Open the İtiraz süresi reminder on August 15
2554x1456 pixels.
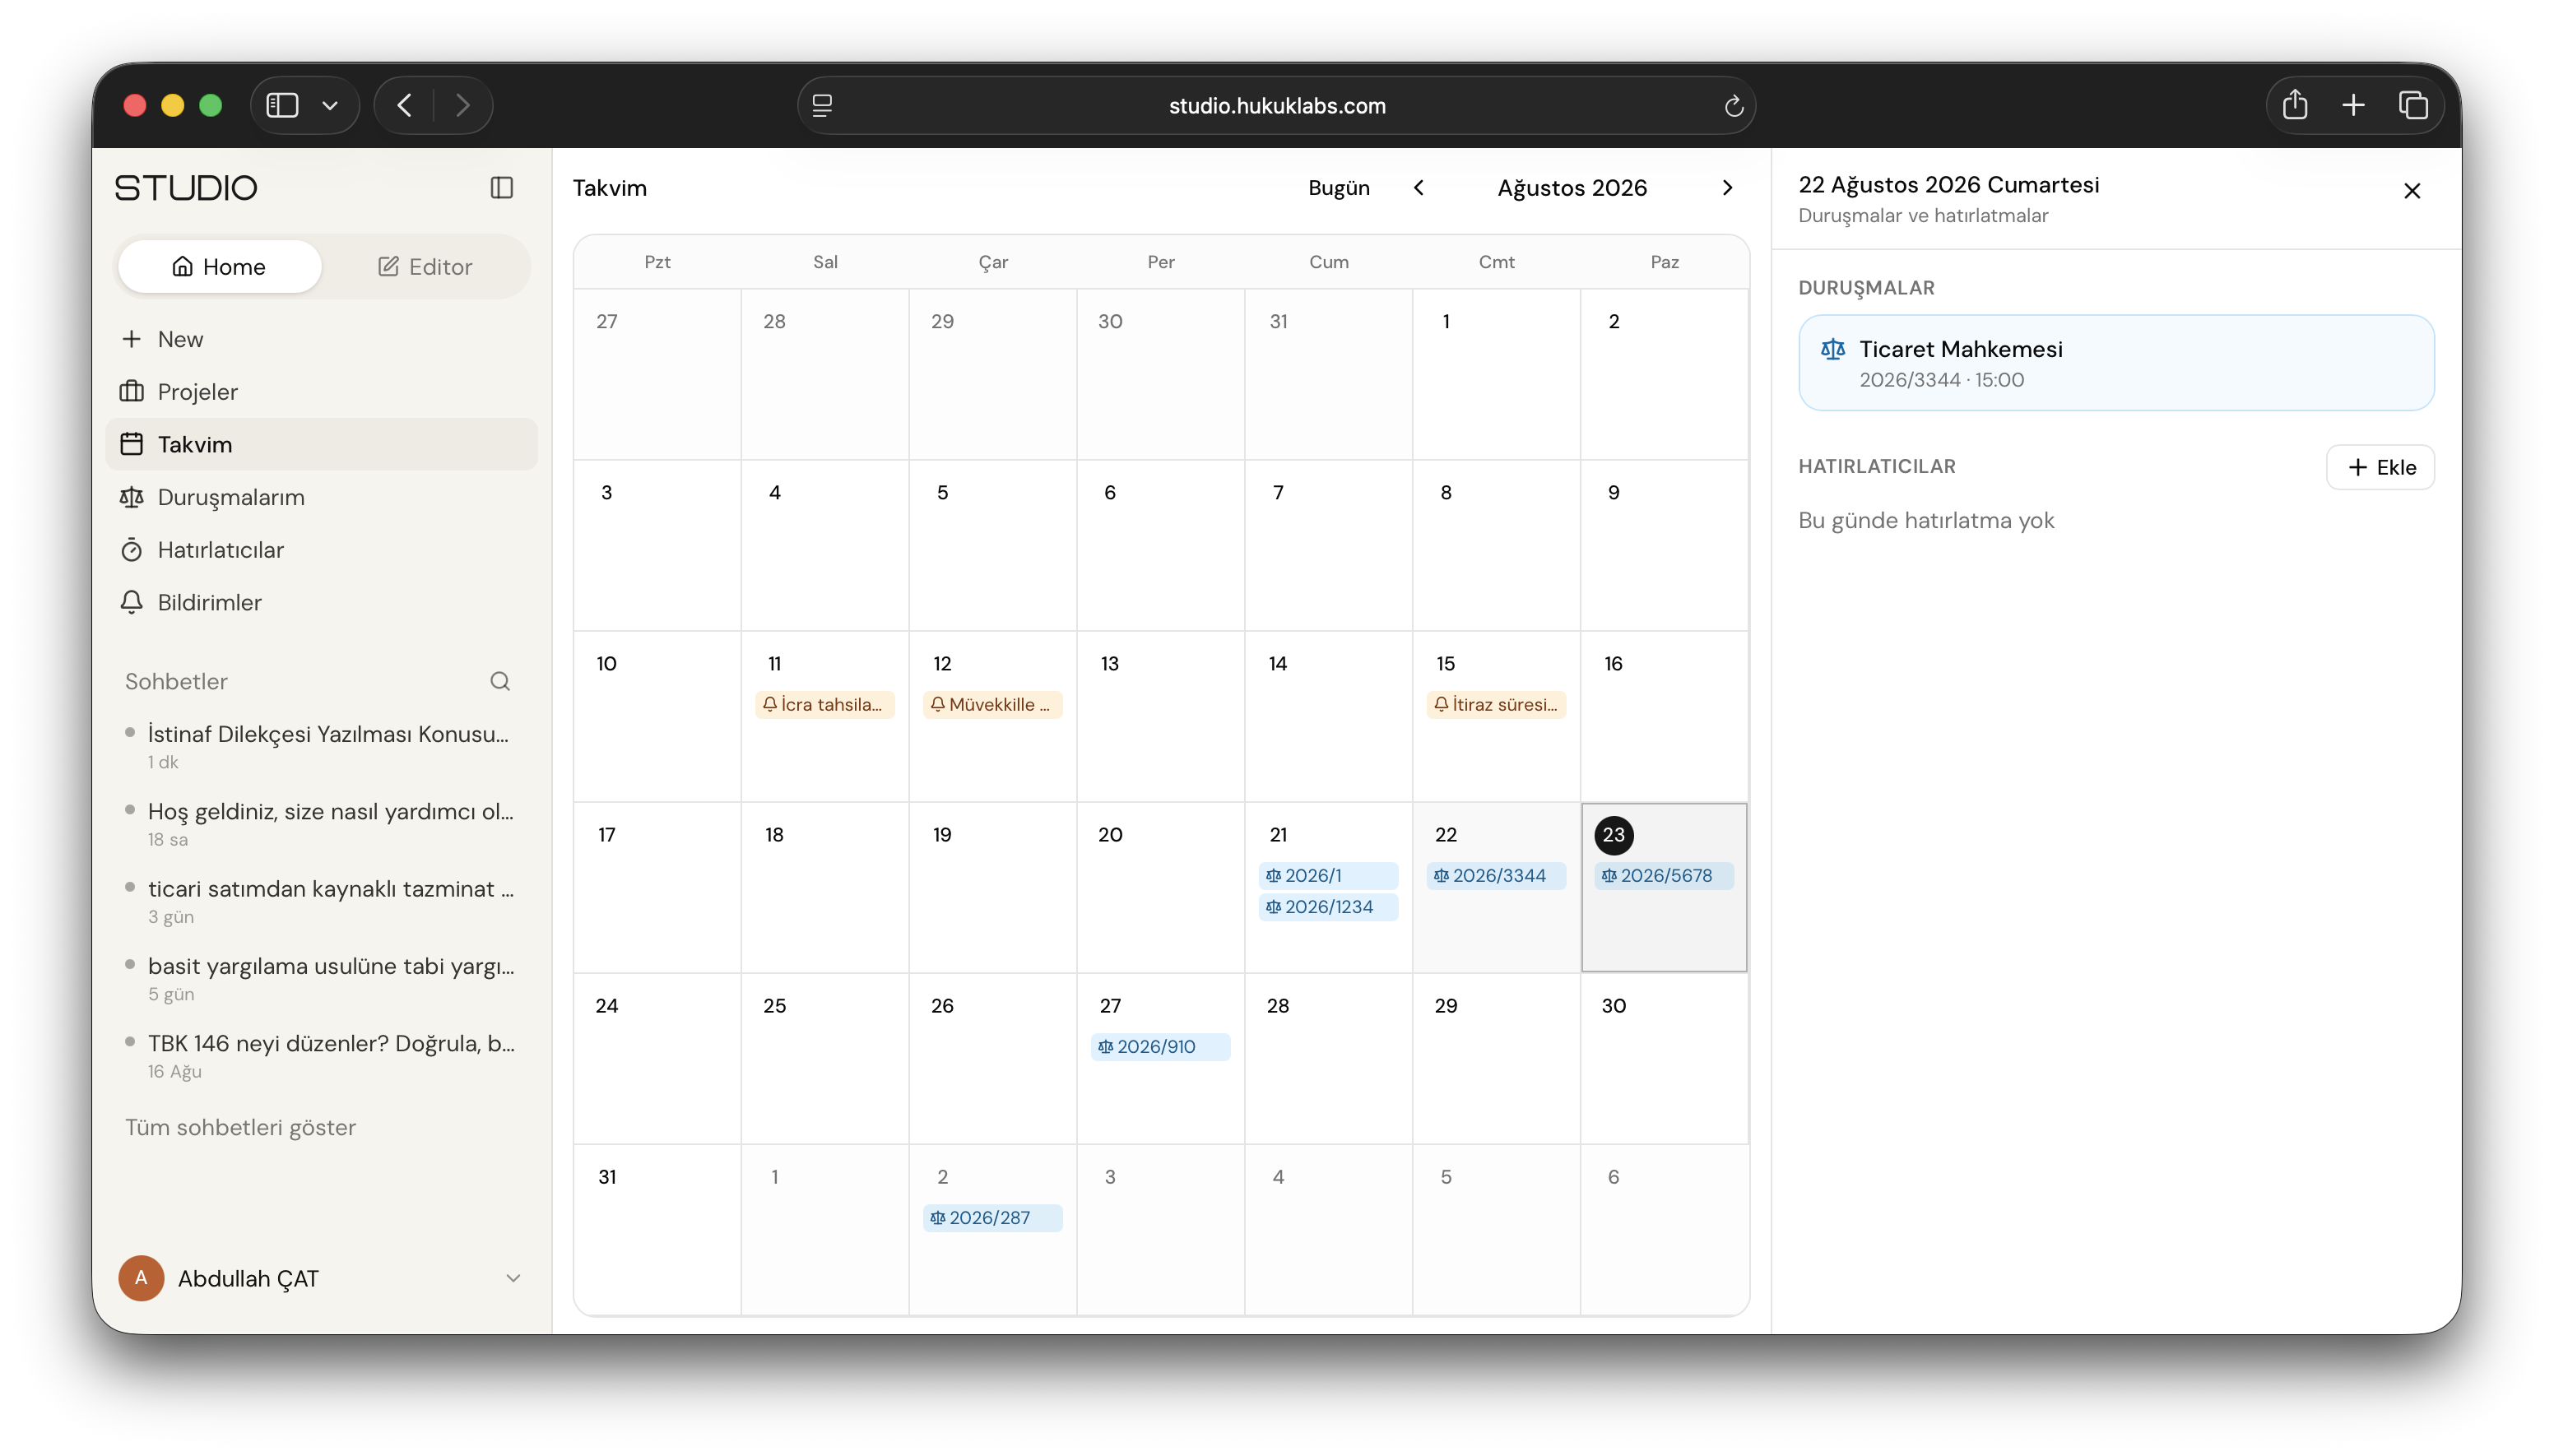(1495, 704)
